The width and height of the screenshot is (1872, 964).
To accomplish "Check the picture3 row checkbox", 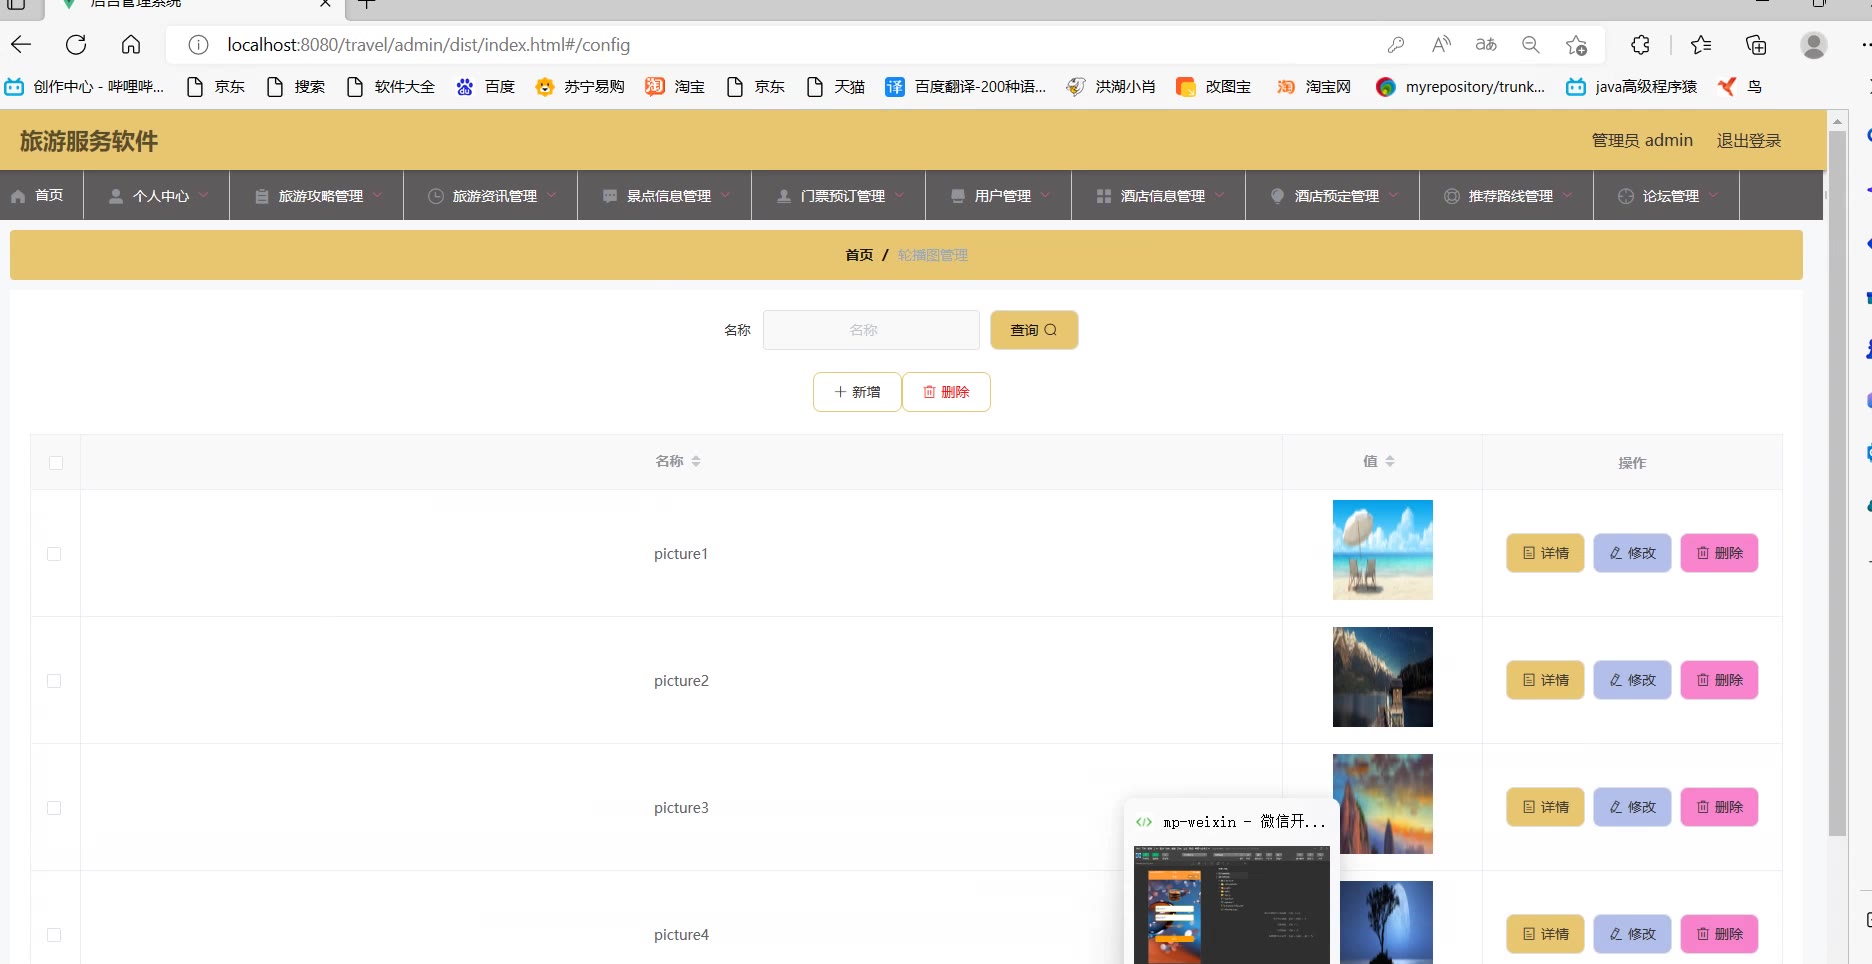I will coord(54,808).
